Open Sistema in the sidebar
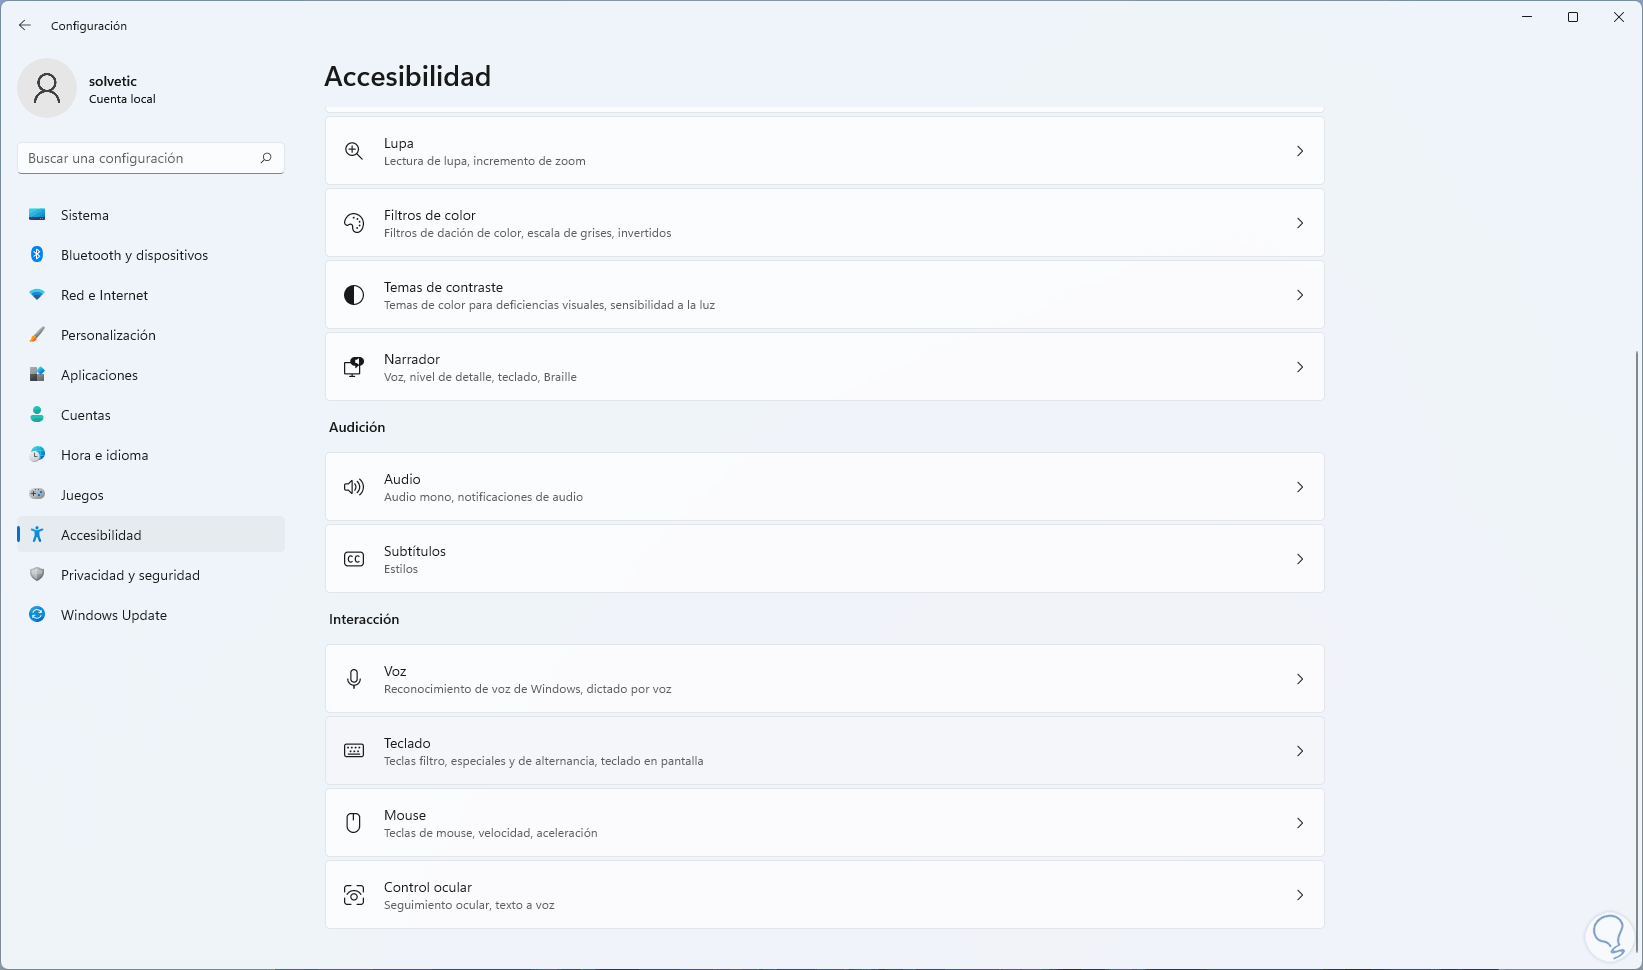The width and height of the screenshot is (1643, 970). pos(85,215)
